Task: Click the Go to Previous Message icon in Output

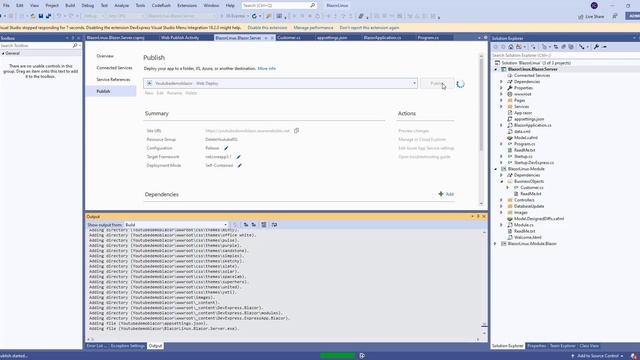Action: pos(246,225)
